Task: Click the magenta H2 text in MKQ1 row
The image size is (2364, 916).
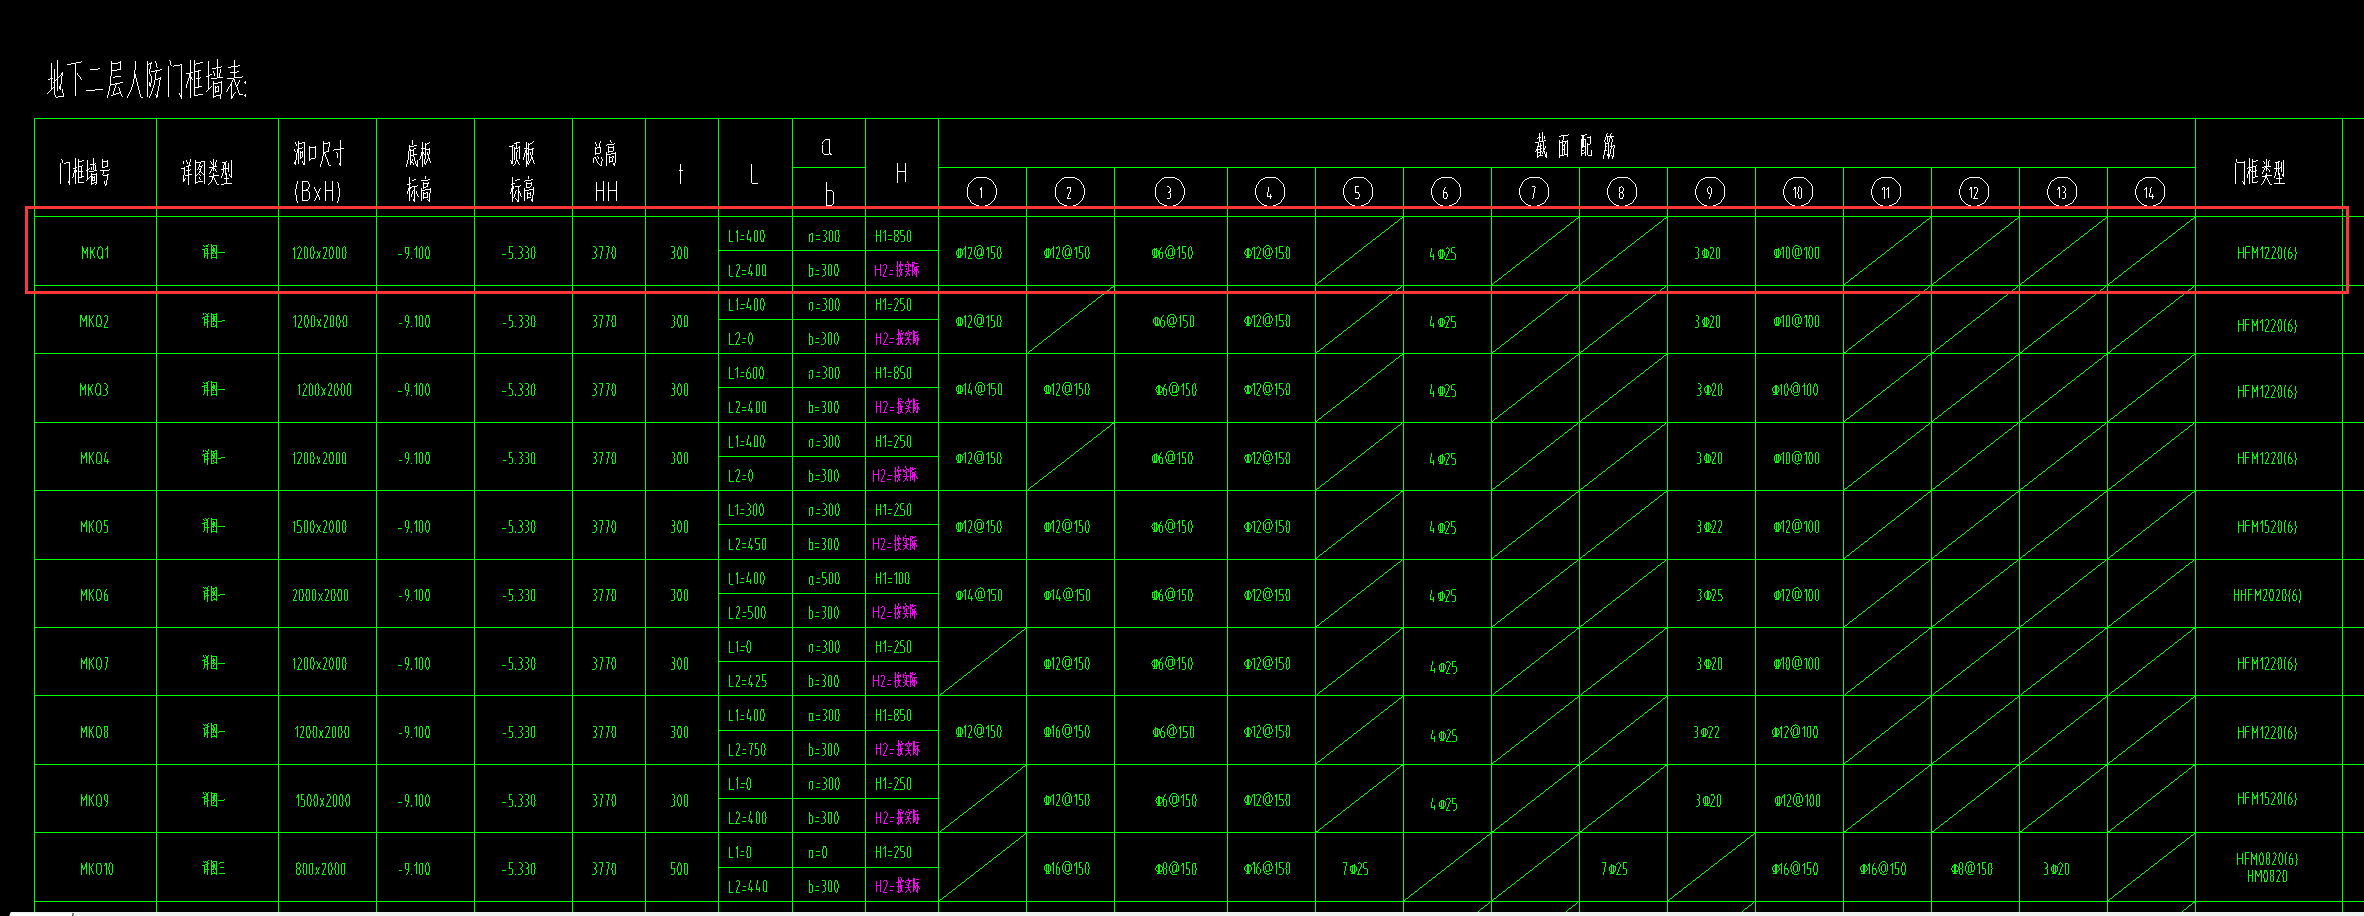Action: (896, 270)
